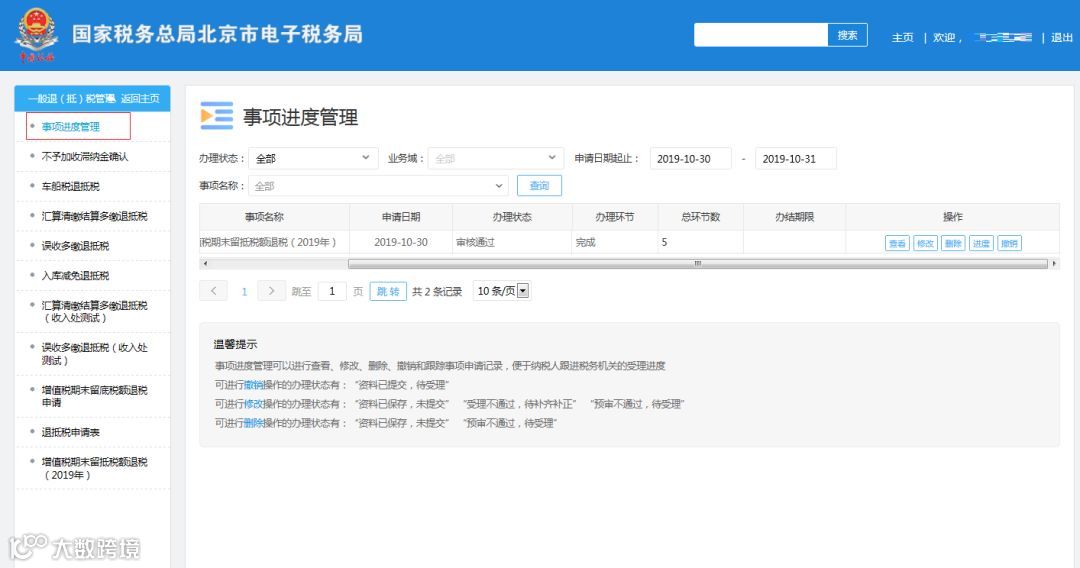Click the 办理环节 column header
This screenshot has width=1080, height=568.
point(615,217)
